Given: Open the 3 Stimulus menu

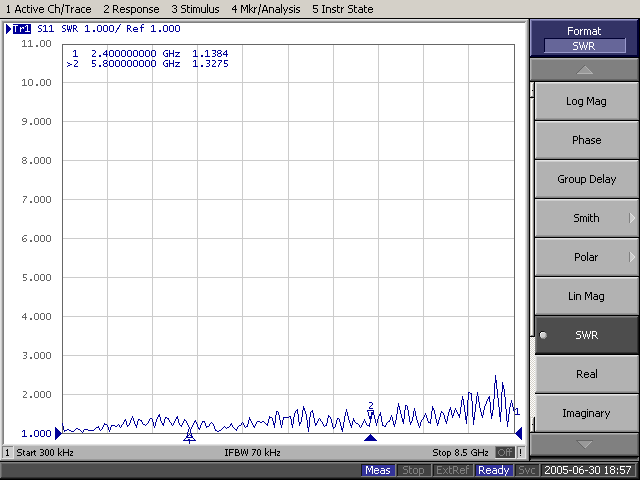Looking at the screenshot, I should click(x=195, y=9).
